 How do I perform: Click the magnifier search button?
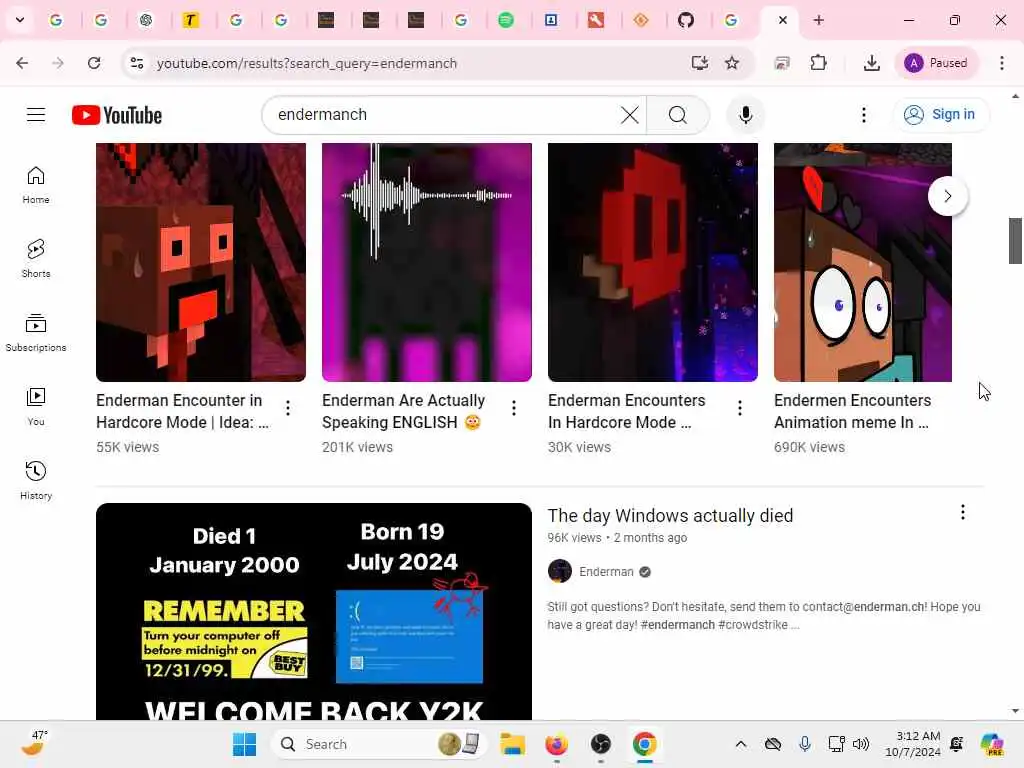[678, 115]
